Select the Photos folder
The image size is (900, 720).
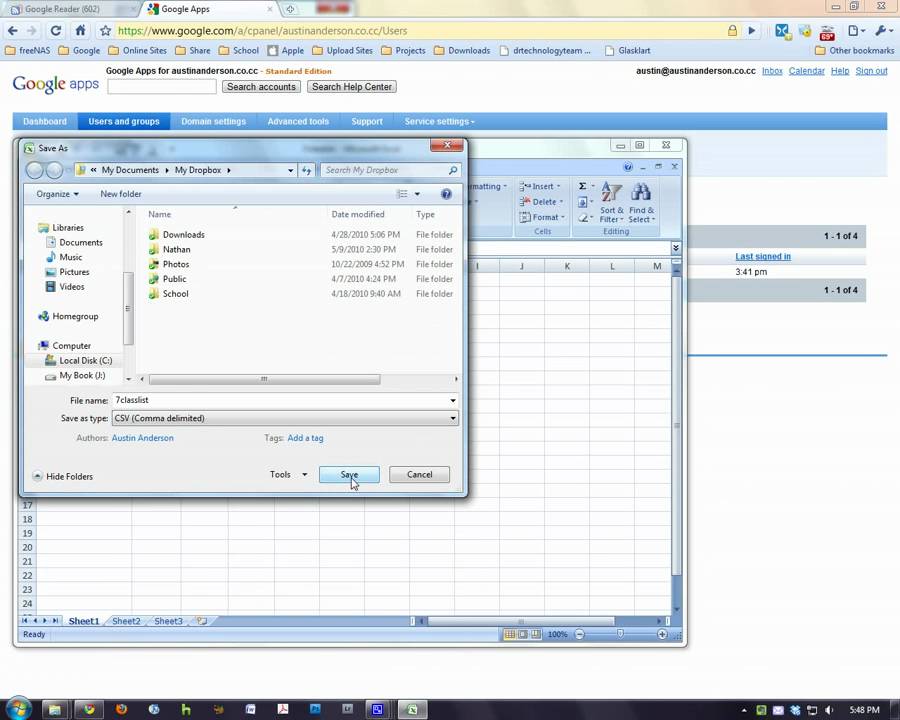click(x=176, y=264)
